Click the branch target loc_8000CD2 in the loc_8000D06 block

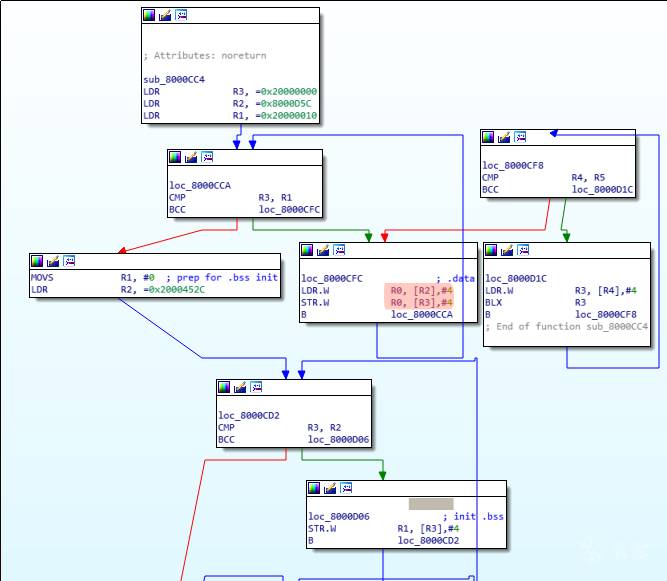428,540
